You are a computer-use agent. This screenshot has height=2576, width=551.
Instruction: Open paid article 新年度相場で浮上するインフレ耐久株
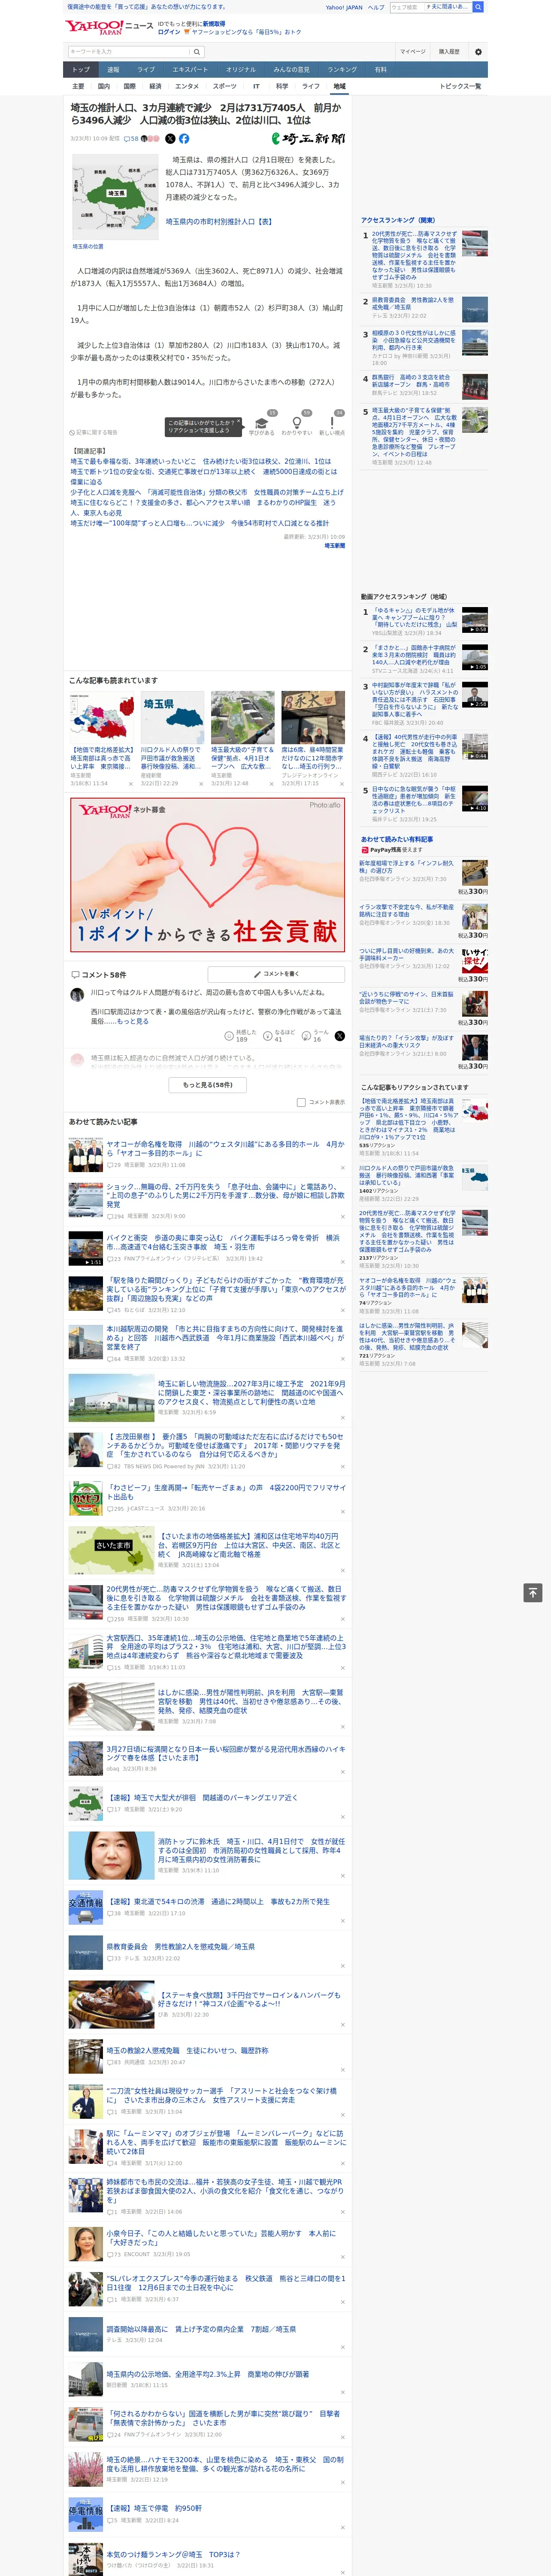(406, 866)
